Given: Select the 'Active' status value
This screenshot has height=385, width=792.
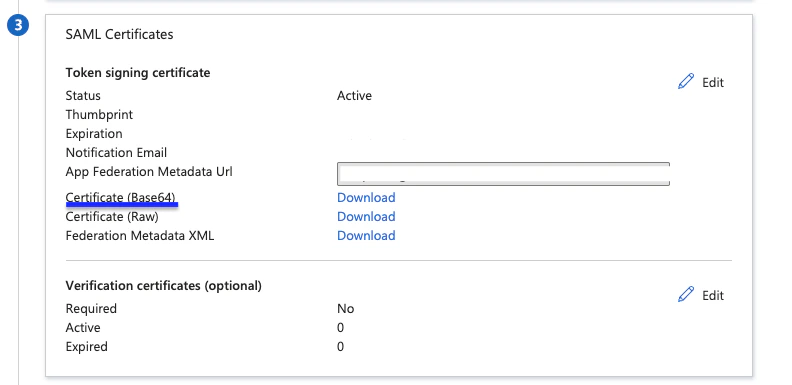Looking at the screenshot, I should 355,95.
